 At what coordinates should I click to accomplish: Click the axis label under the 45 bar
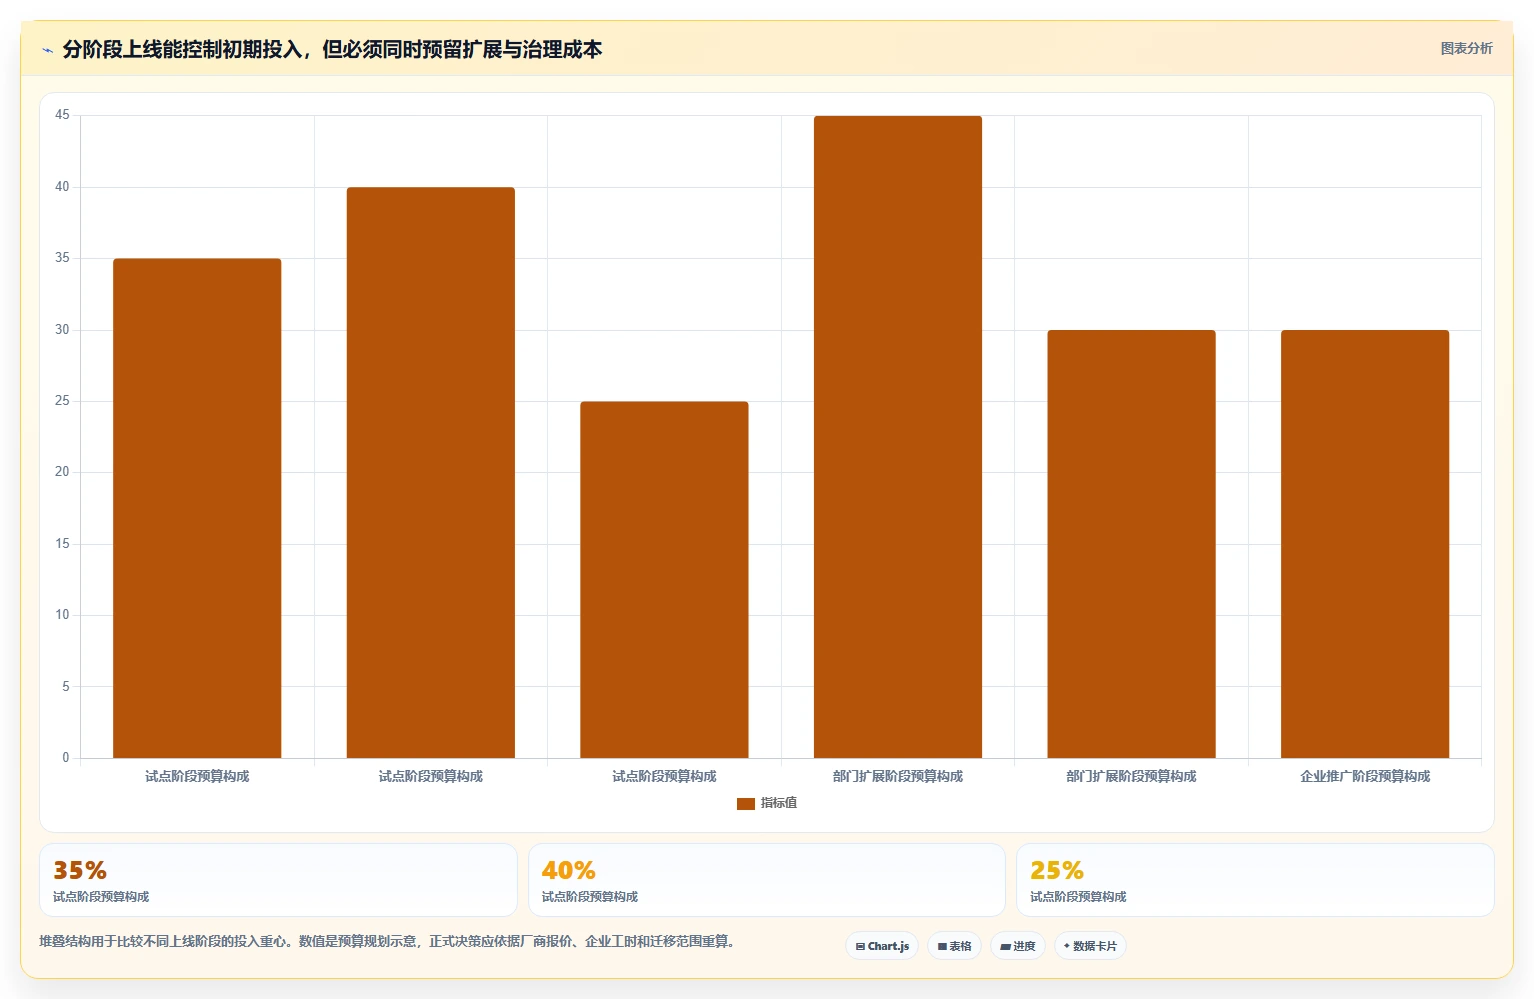pyautogui.click(x=898, y=776)
